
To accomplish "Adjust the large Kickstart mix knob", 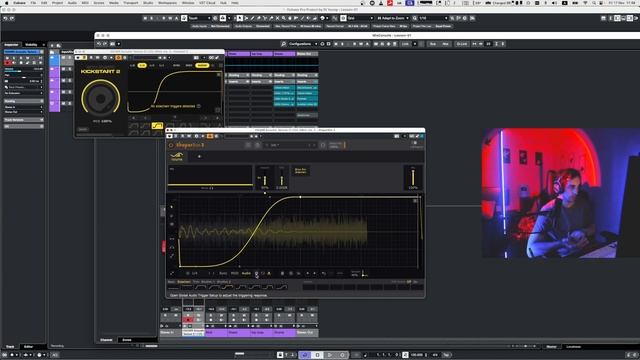I will [101, 98].
